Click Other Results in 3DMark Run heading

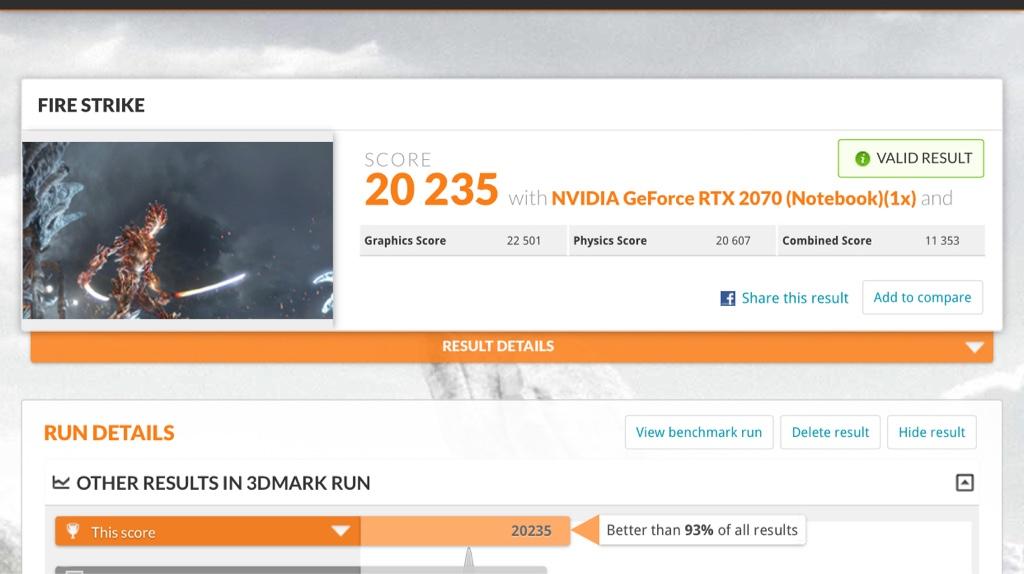pyautogui.click(x=223, y=483)
